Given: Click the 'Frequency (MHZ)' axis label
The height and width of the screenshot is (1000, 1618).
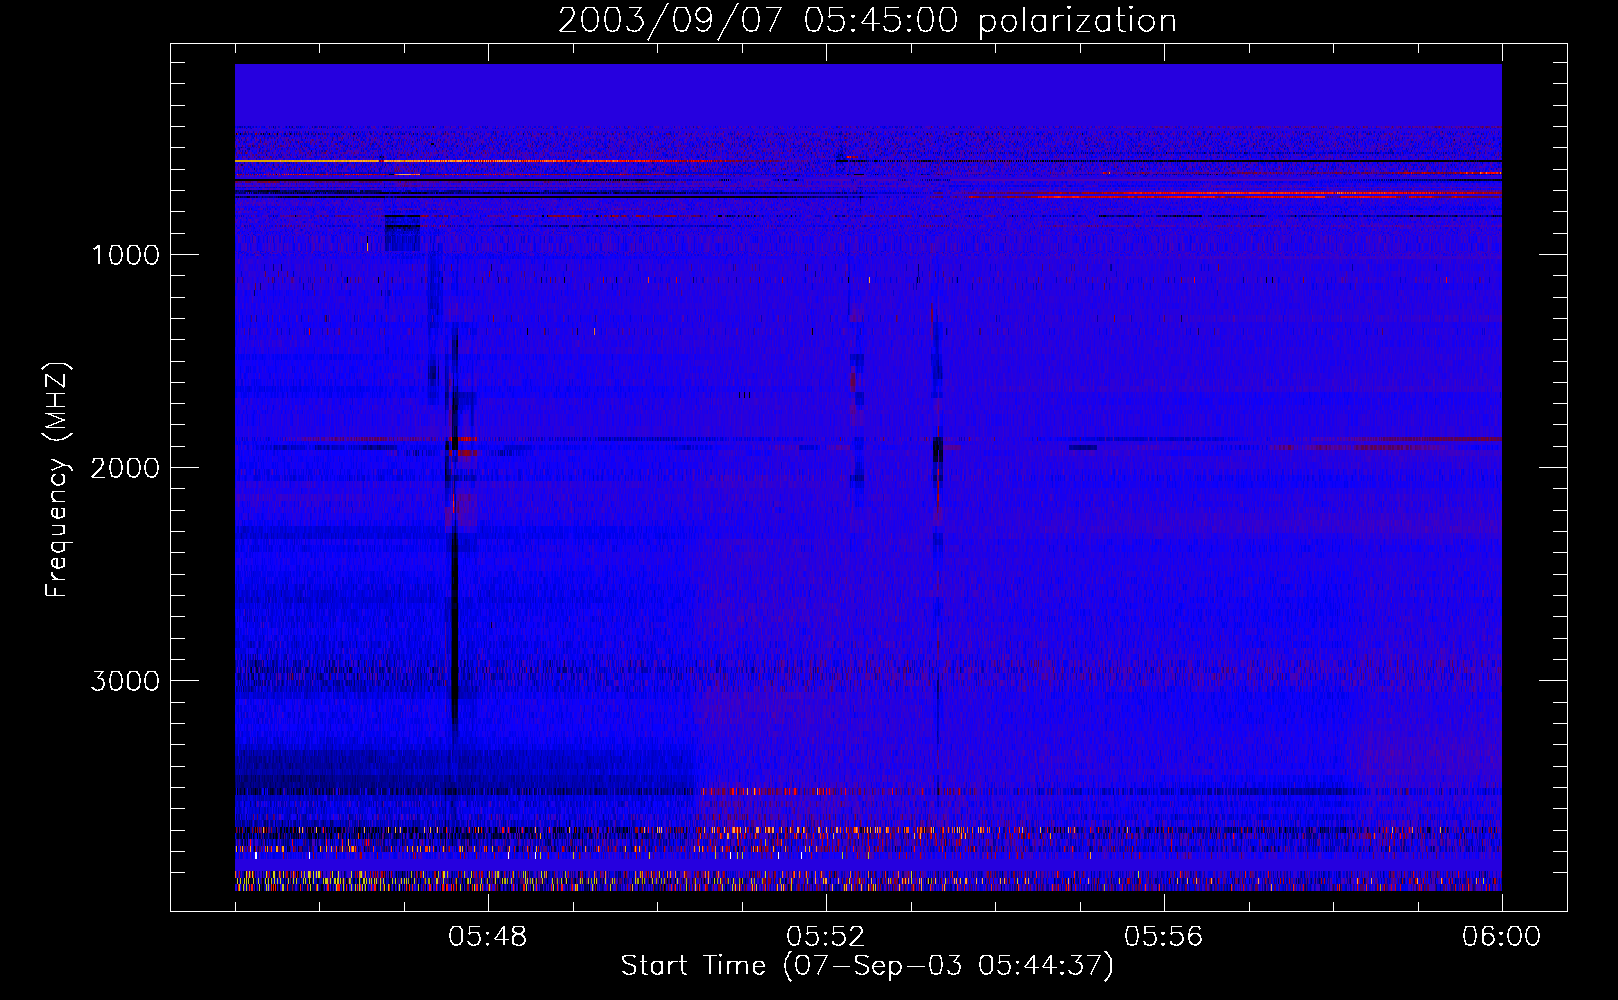Looking at the screenshot, I should 57,480.
